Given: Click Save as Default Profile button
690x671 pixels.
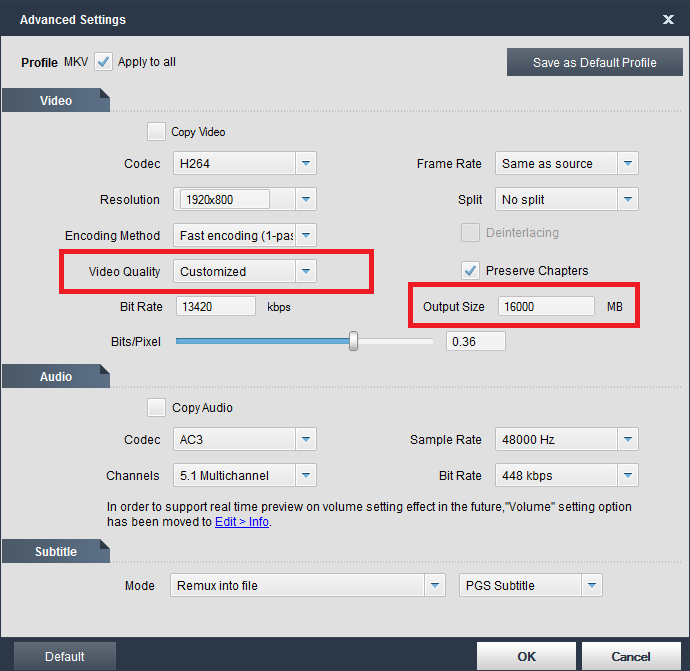Looking at the screenshot, I should (594, 62).
